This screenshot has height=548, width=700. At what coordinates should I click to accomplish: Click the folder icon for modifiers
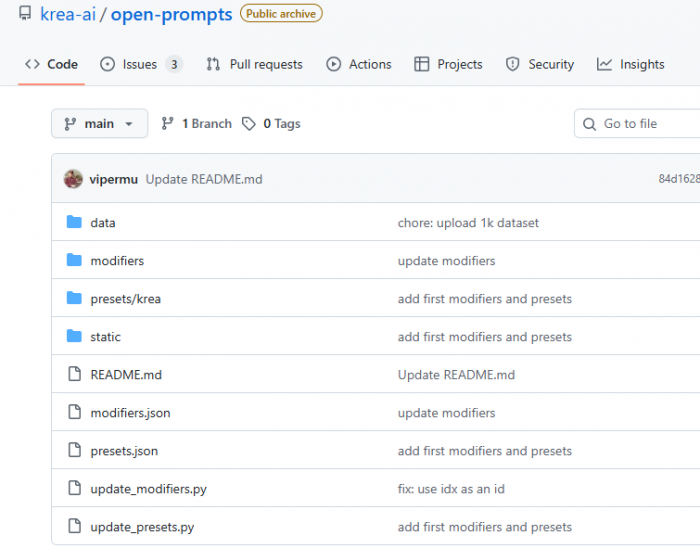pyautogui.click(x=74, y=260)
